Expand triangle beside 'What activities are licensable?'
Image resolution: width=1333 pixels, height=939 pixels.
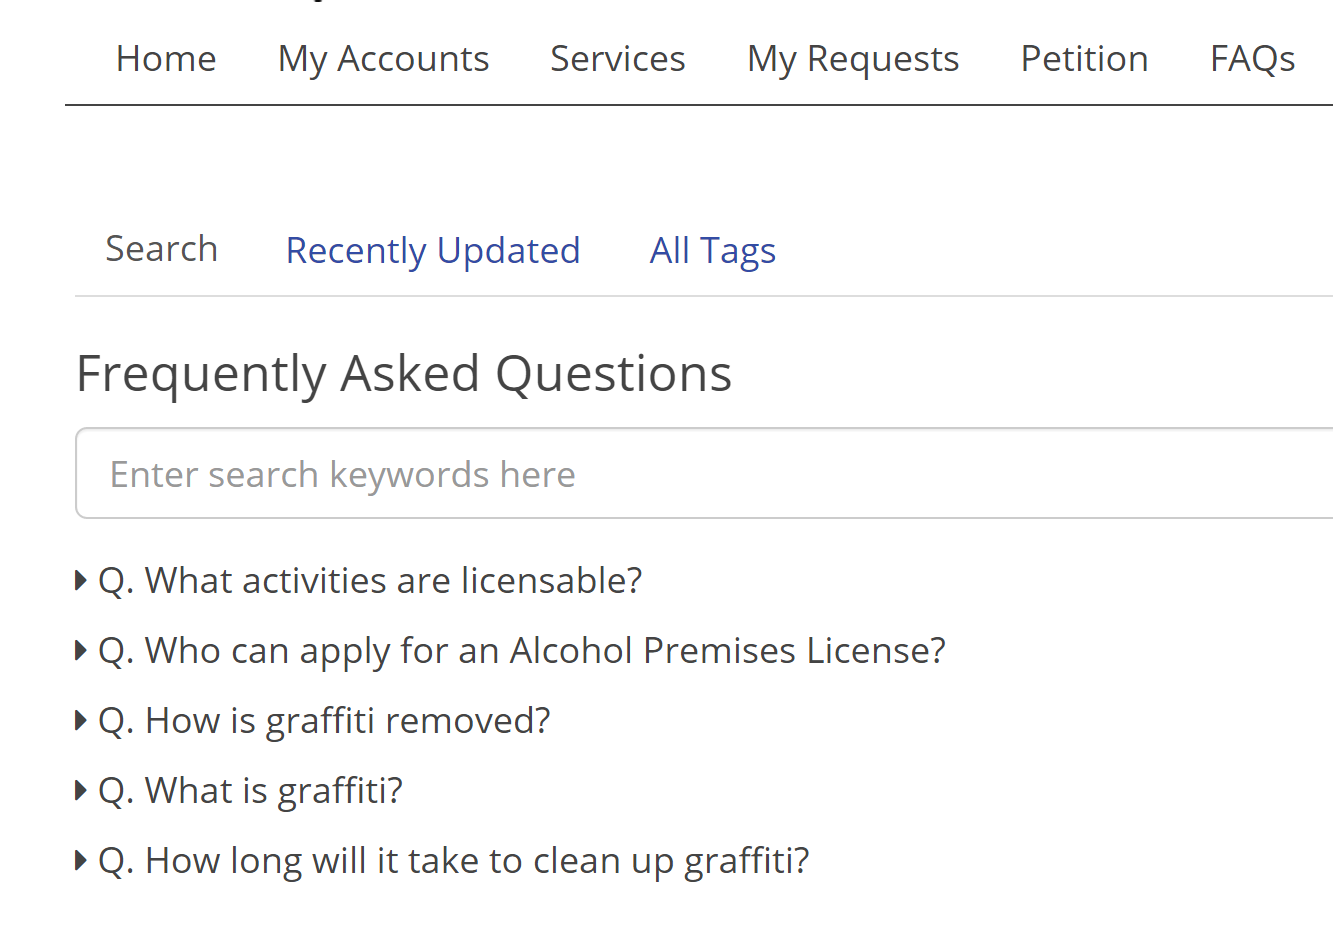[81, 581]
